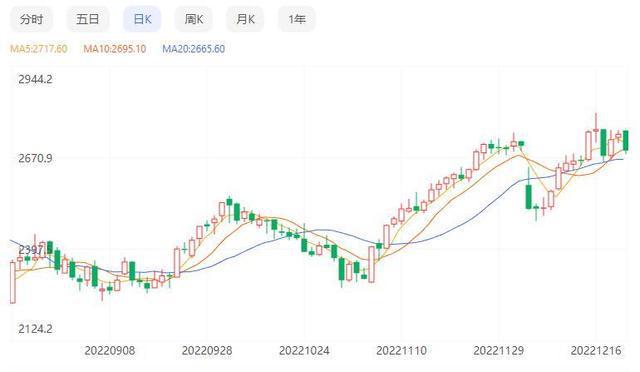The height and width of the screenshot is (372, 640).
Task: Show the 1年 one-year view
Action: [297, 19]
